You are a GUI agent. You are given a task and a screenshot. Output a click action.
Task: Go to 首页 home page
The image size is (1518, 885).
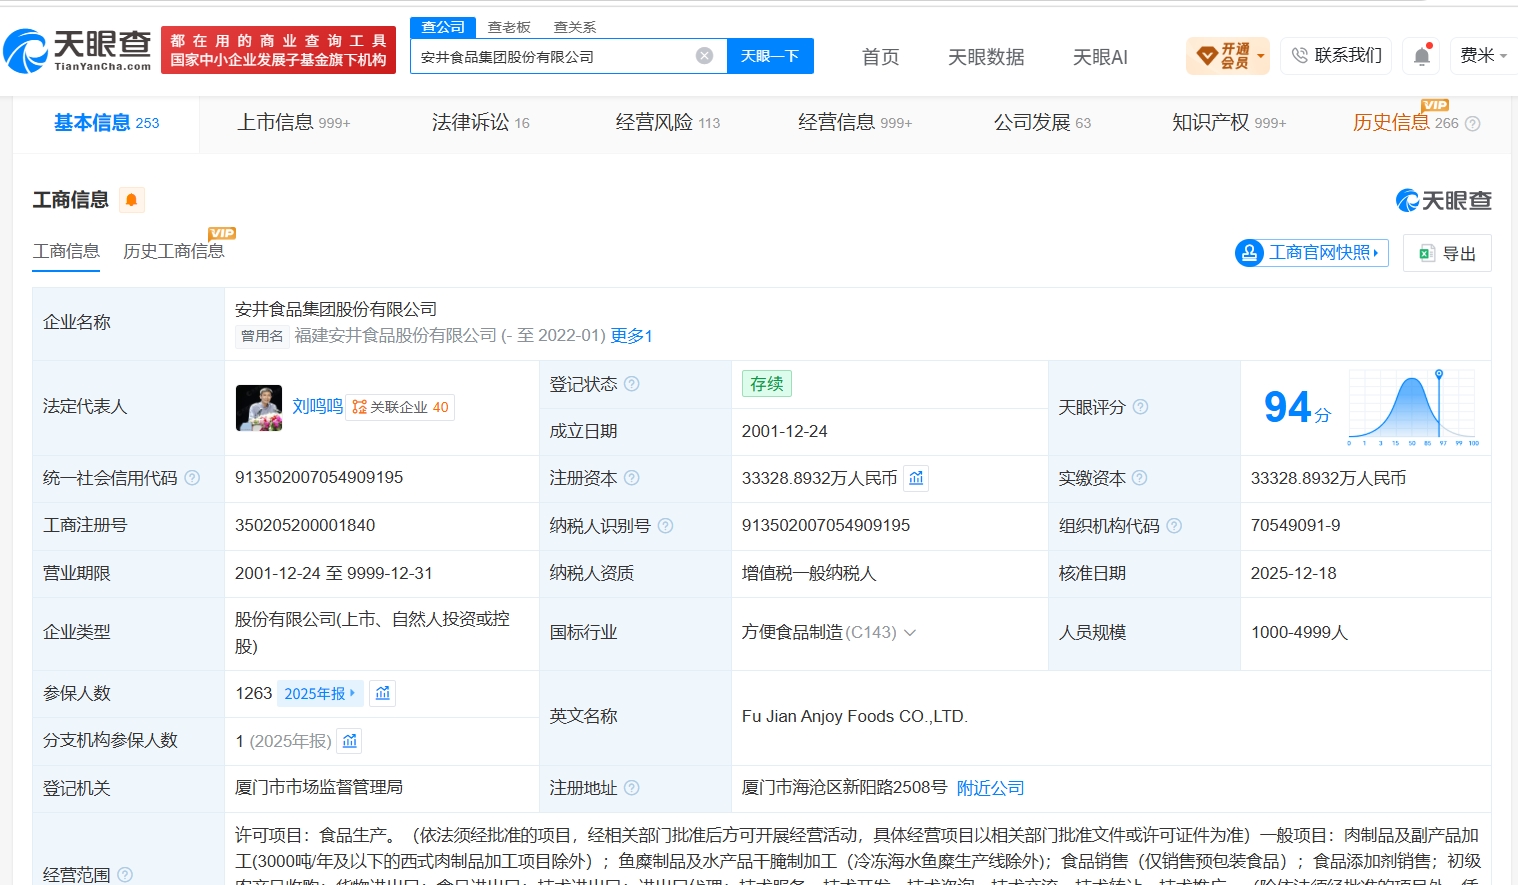tap(880, 57)
